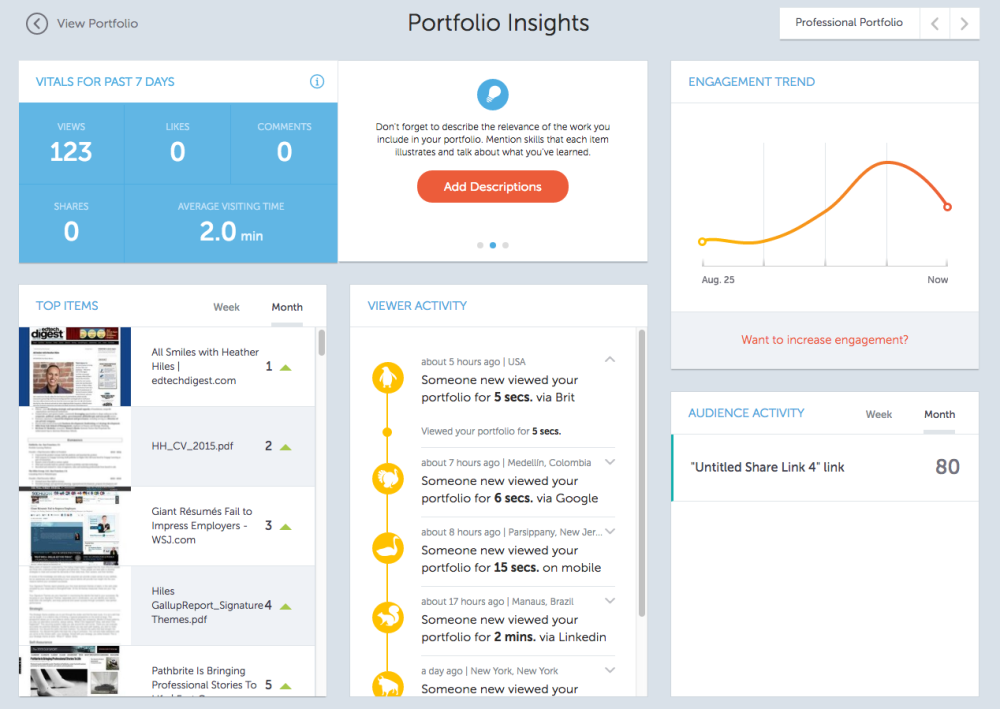Expand the New York viewer activity details
The width and height of the screenshot is (1000, 709).
coord(609,670)
